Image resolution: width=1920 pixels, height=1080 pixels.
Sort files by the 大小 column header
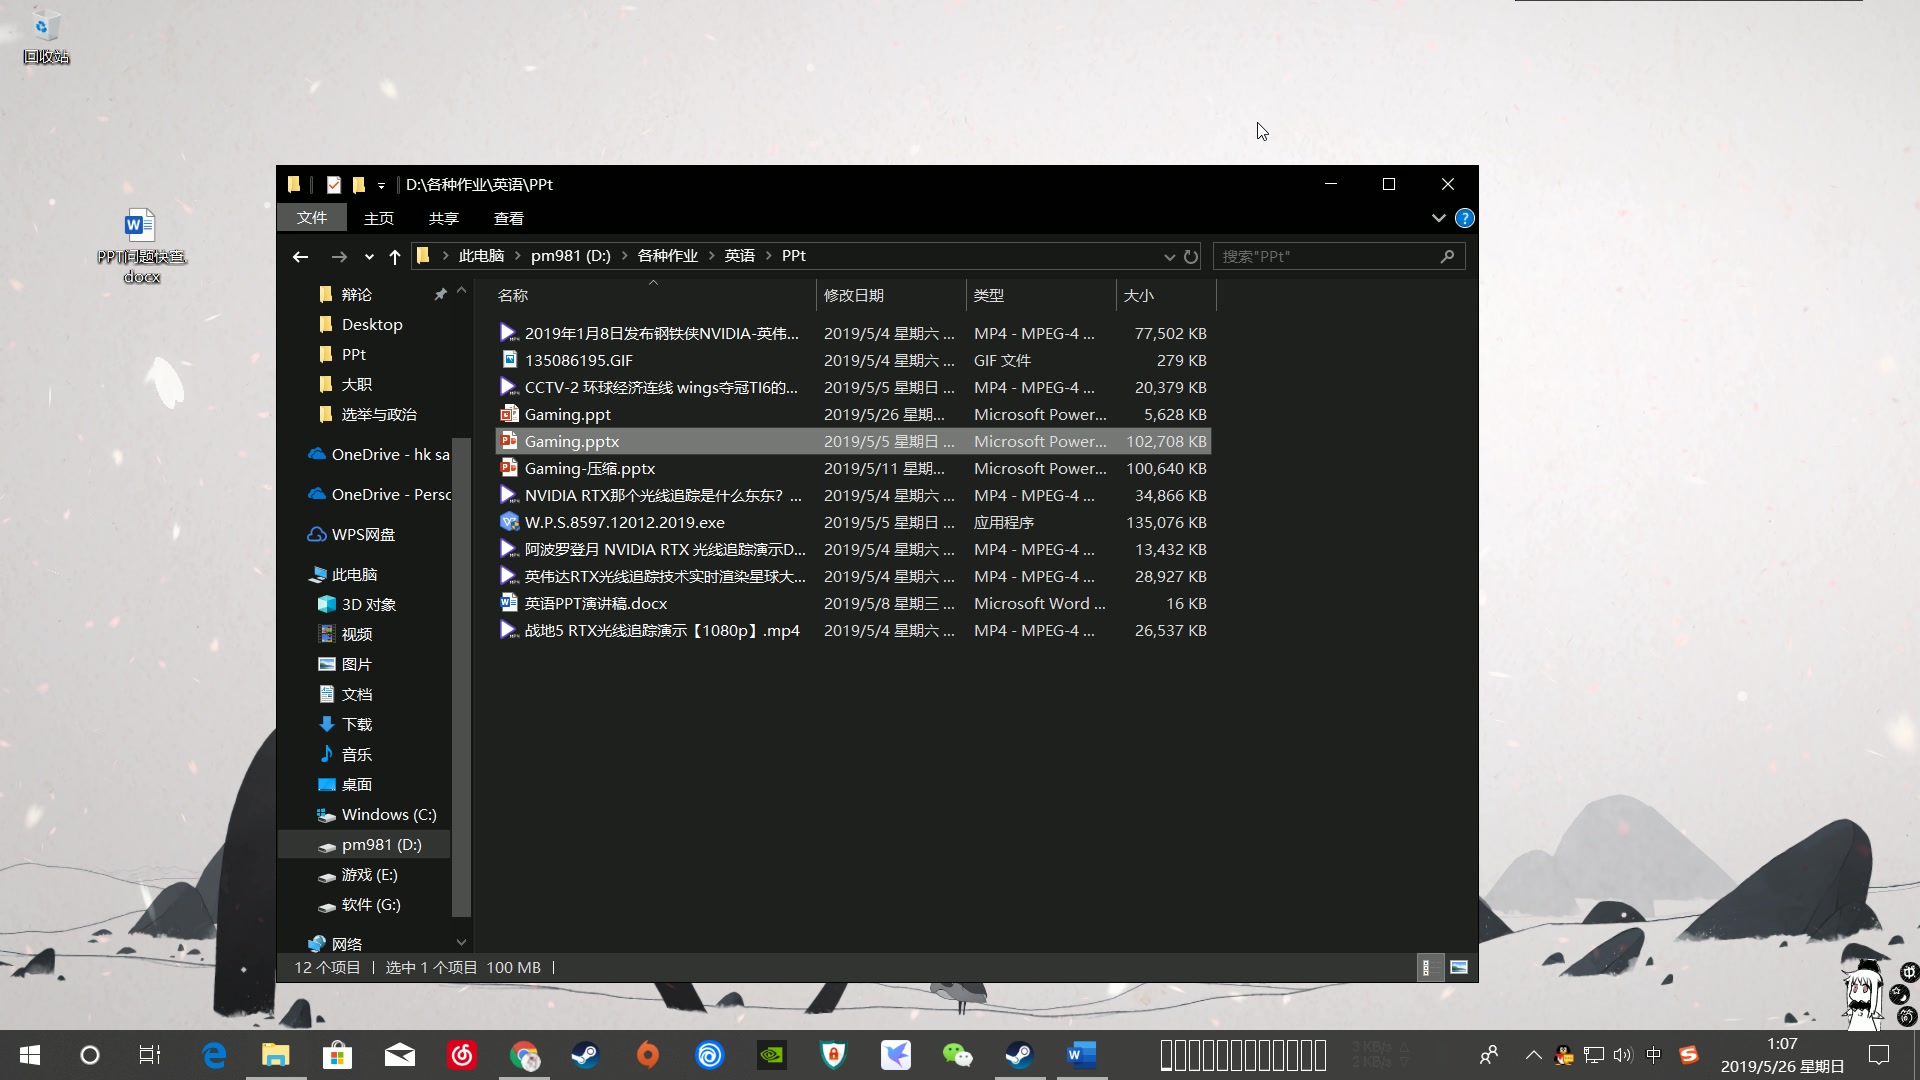[x=1140, y=295]
